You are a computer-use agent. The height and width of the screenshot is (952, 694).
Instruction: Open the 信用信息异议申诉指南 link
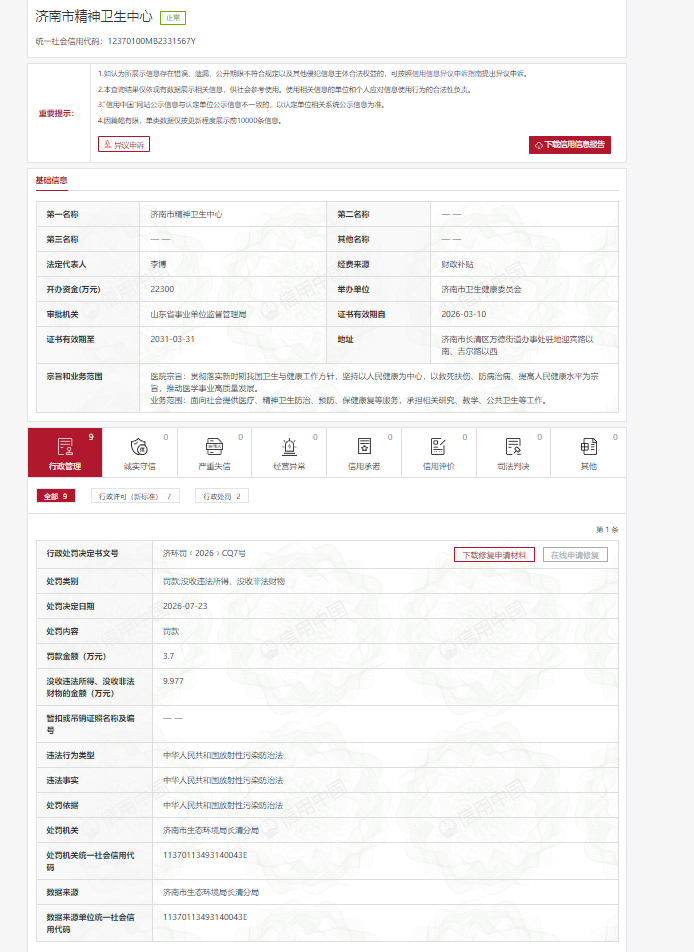tap(447, 73)
